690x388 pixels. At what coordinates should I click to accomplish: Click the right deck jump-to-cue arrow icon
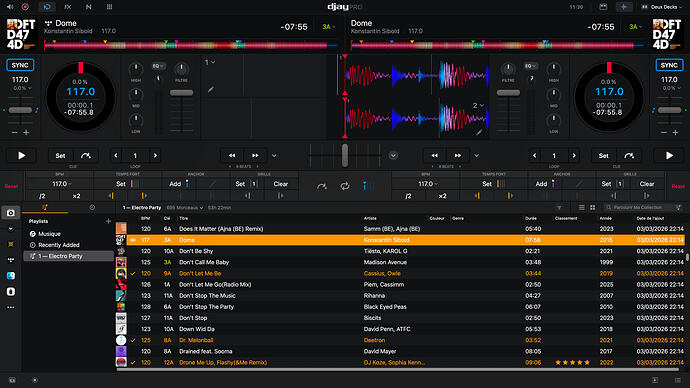click(x=629, y=156)
